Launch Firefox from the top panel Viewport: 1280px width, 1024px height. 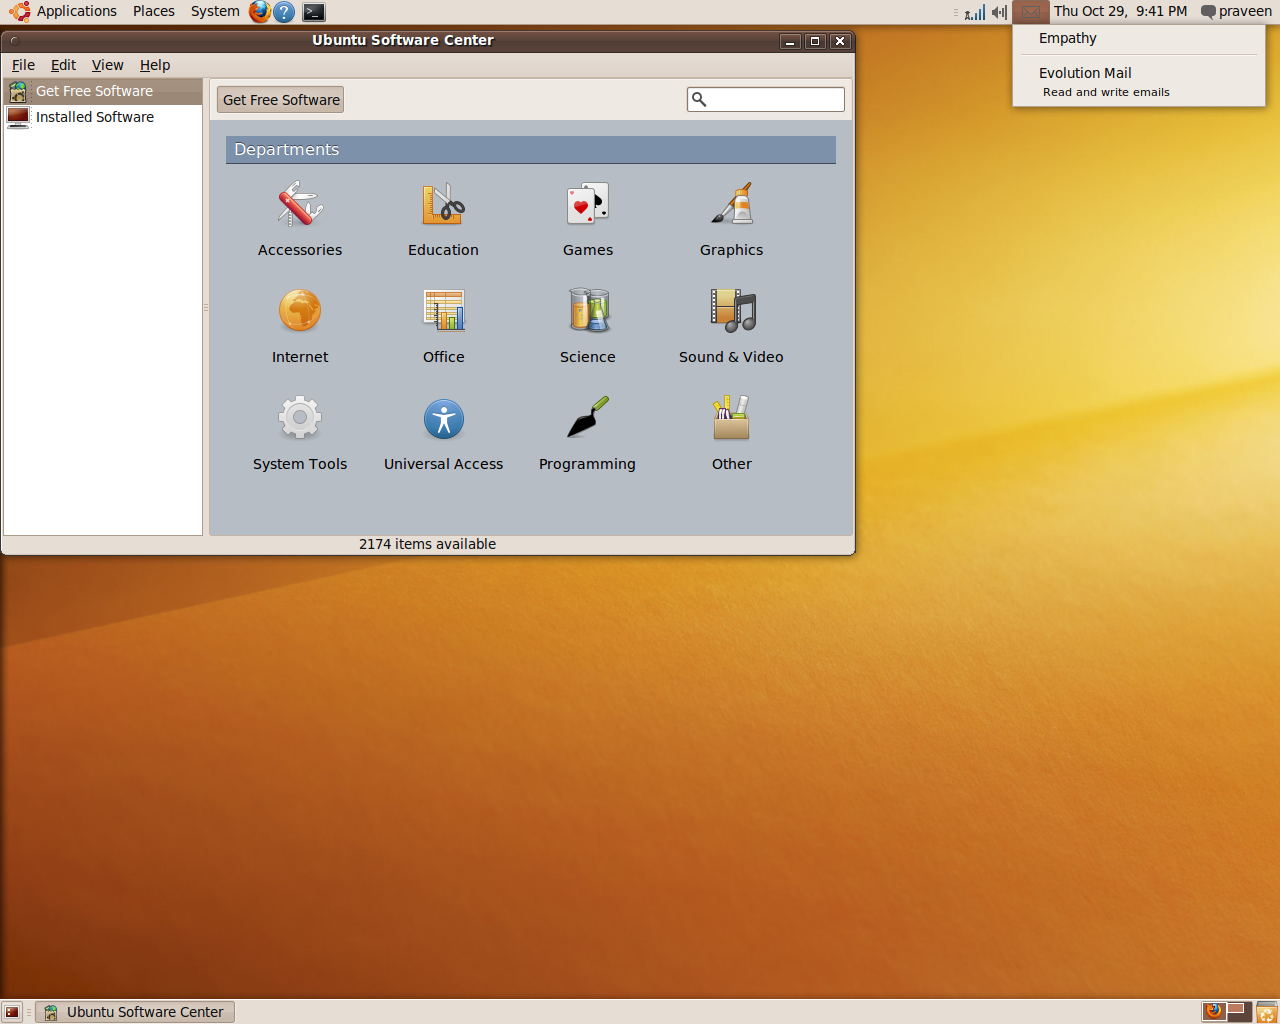click(260, 12)
